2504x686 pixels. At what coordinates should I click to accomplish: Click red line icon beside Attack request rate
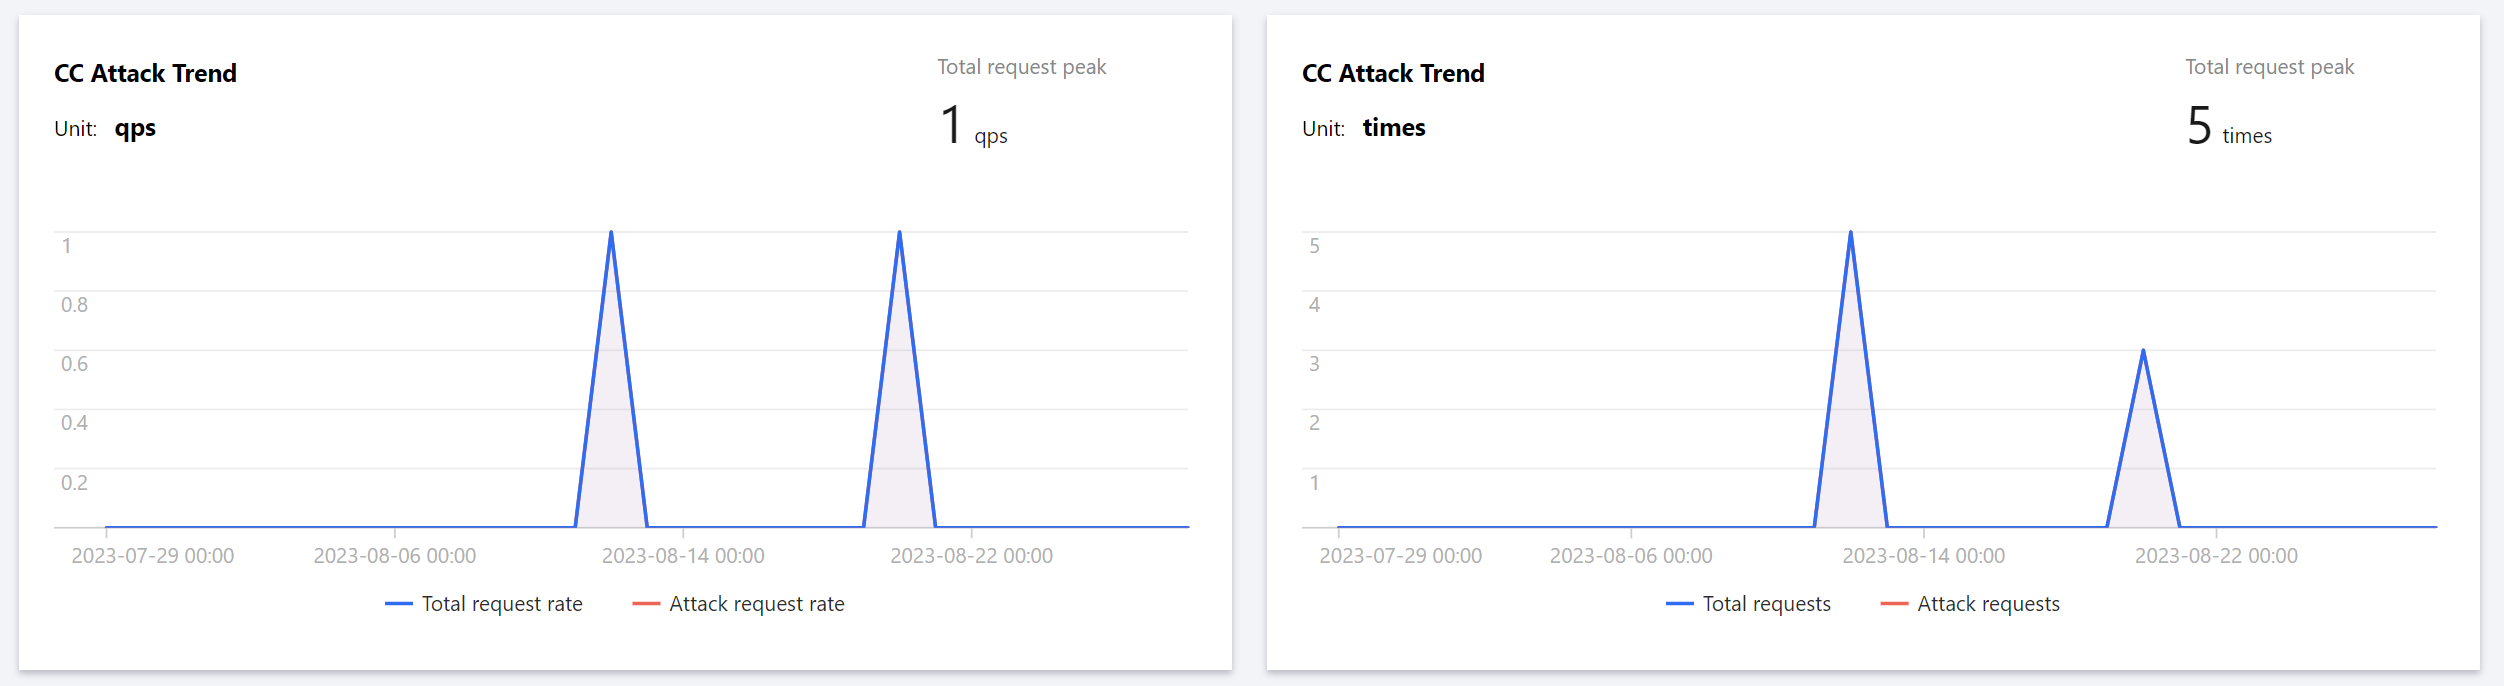click(646, 604)
